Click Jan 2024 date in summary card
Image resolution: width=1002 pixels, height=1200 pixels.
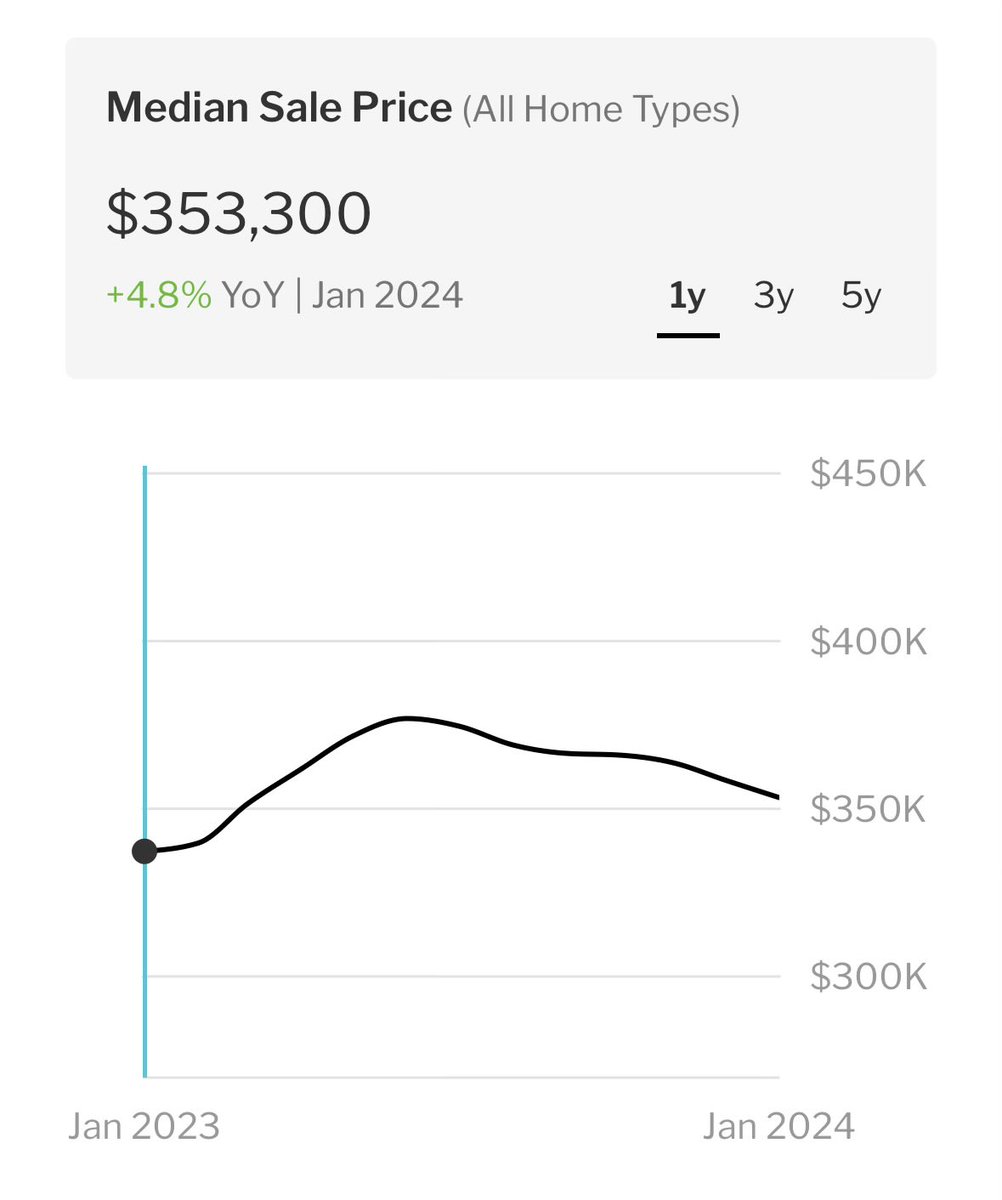click(387, 296)
